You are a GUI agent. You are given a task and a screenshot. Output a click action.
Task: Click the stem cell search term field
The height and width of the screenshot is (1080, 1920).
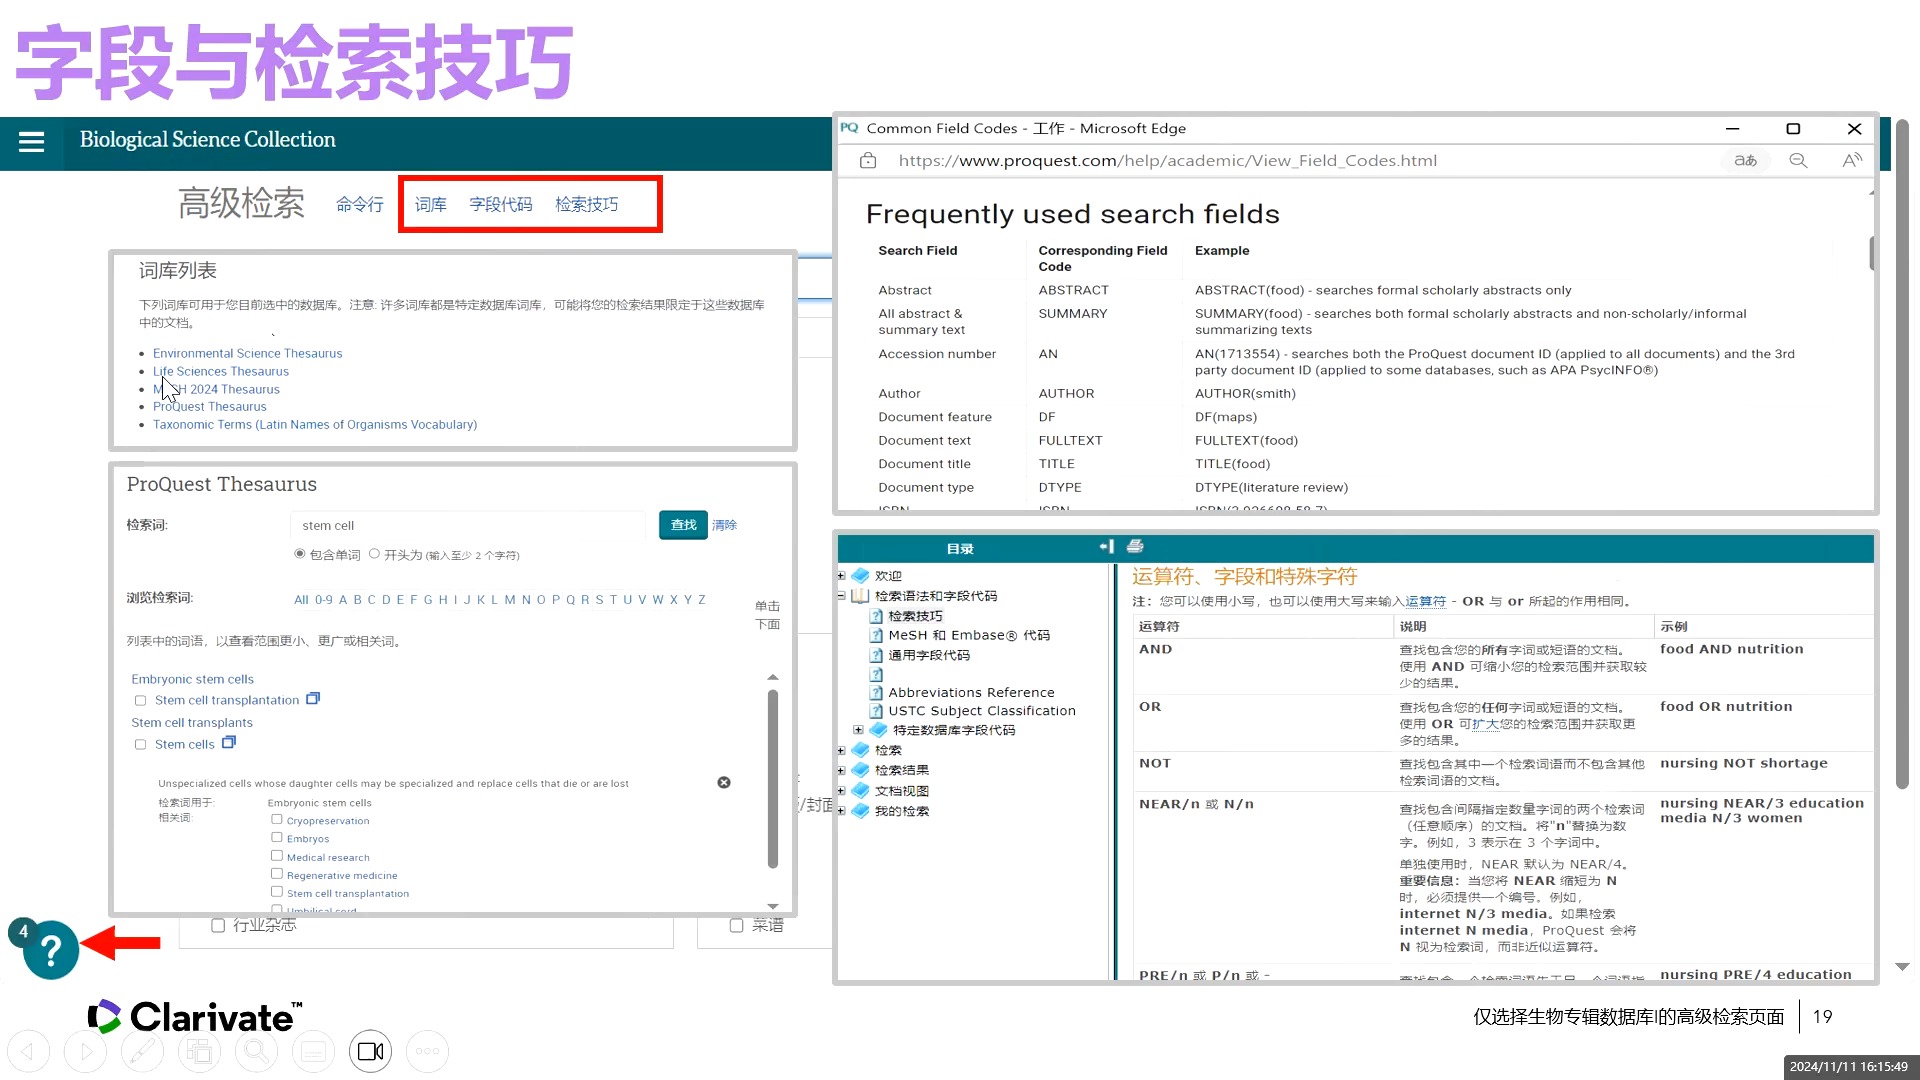[467, 525]
